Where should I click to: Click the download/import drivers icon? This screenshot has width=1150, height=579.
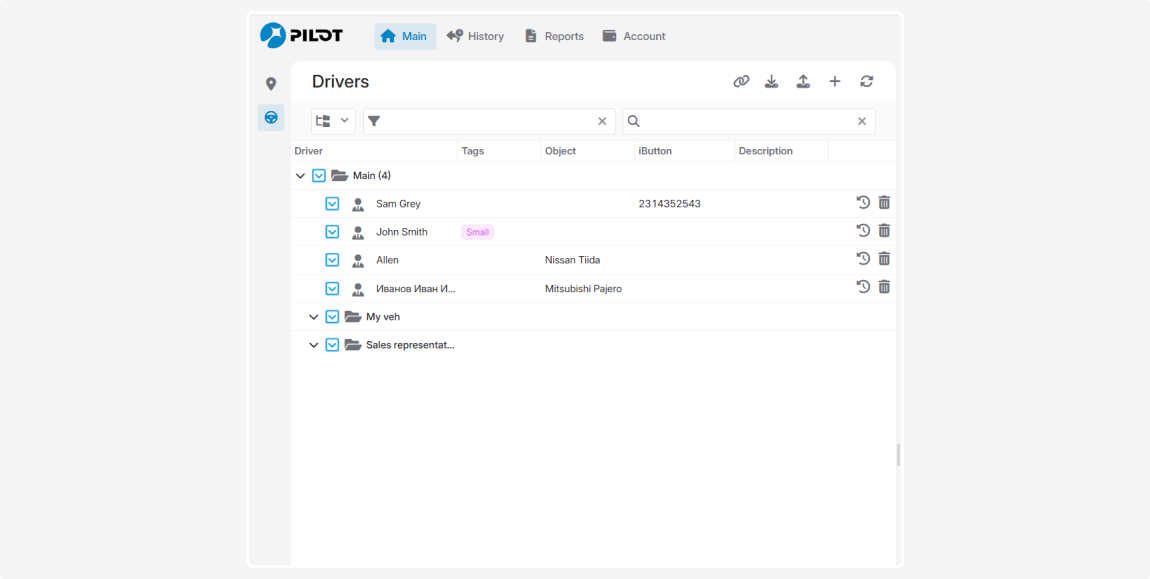pyautogui.click(x=771, y=82)
